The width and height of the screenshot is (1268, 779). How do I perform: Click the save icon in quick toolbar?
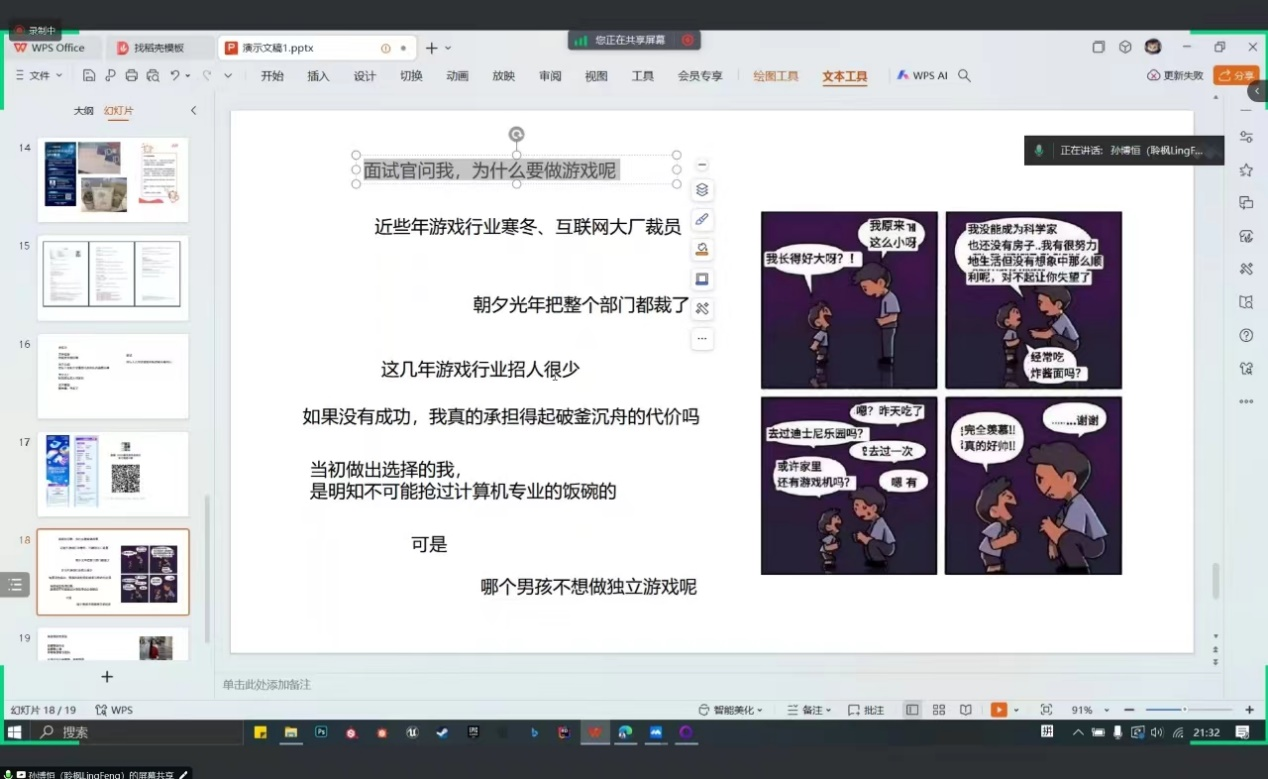click(x=89, y=76)
